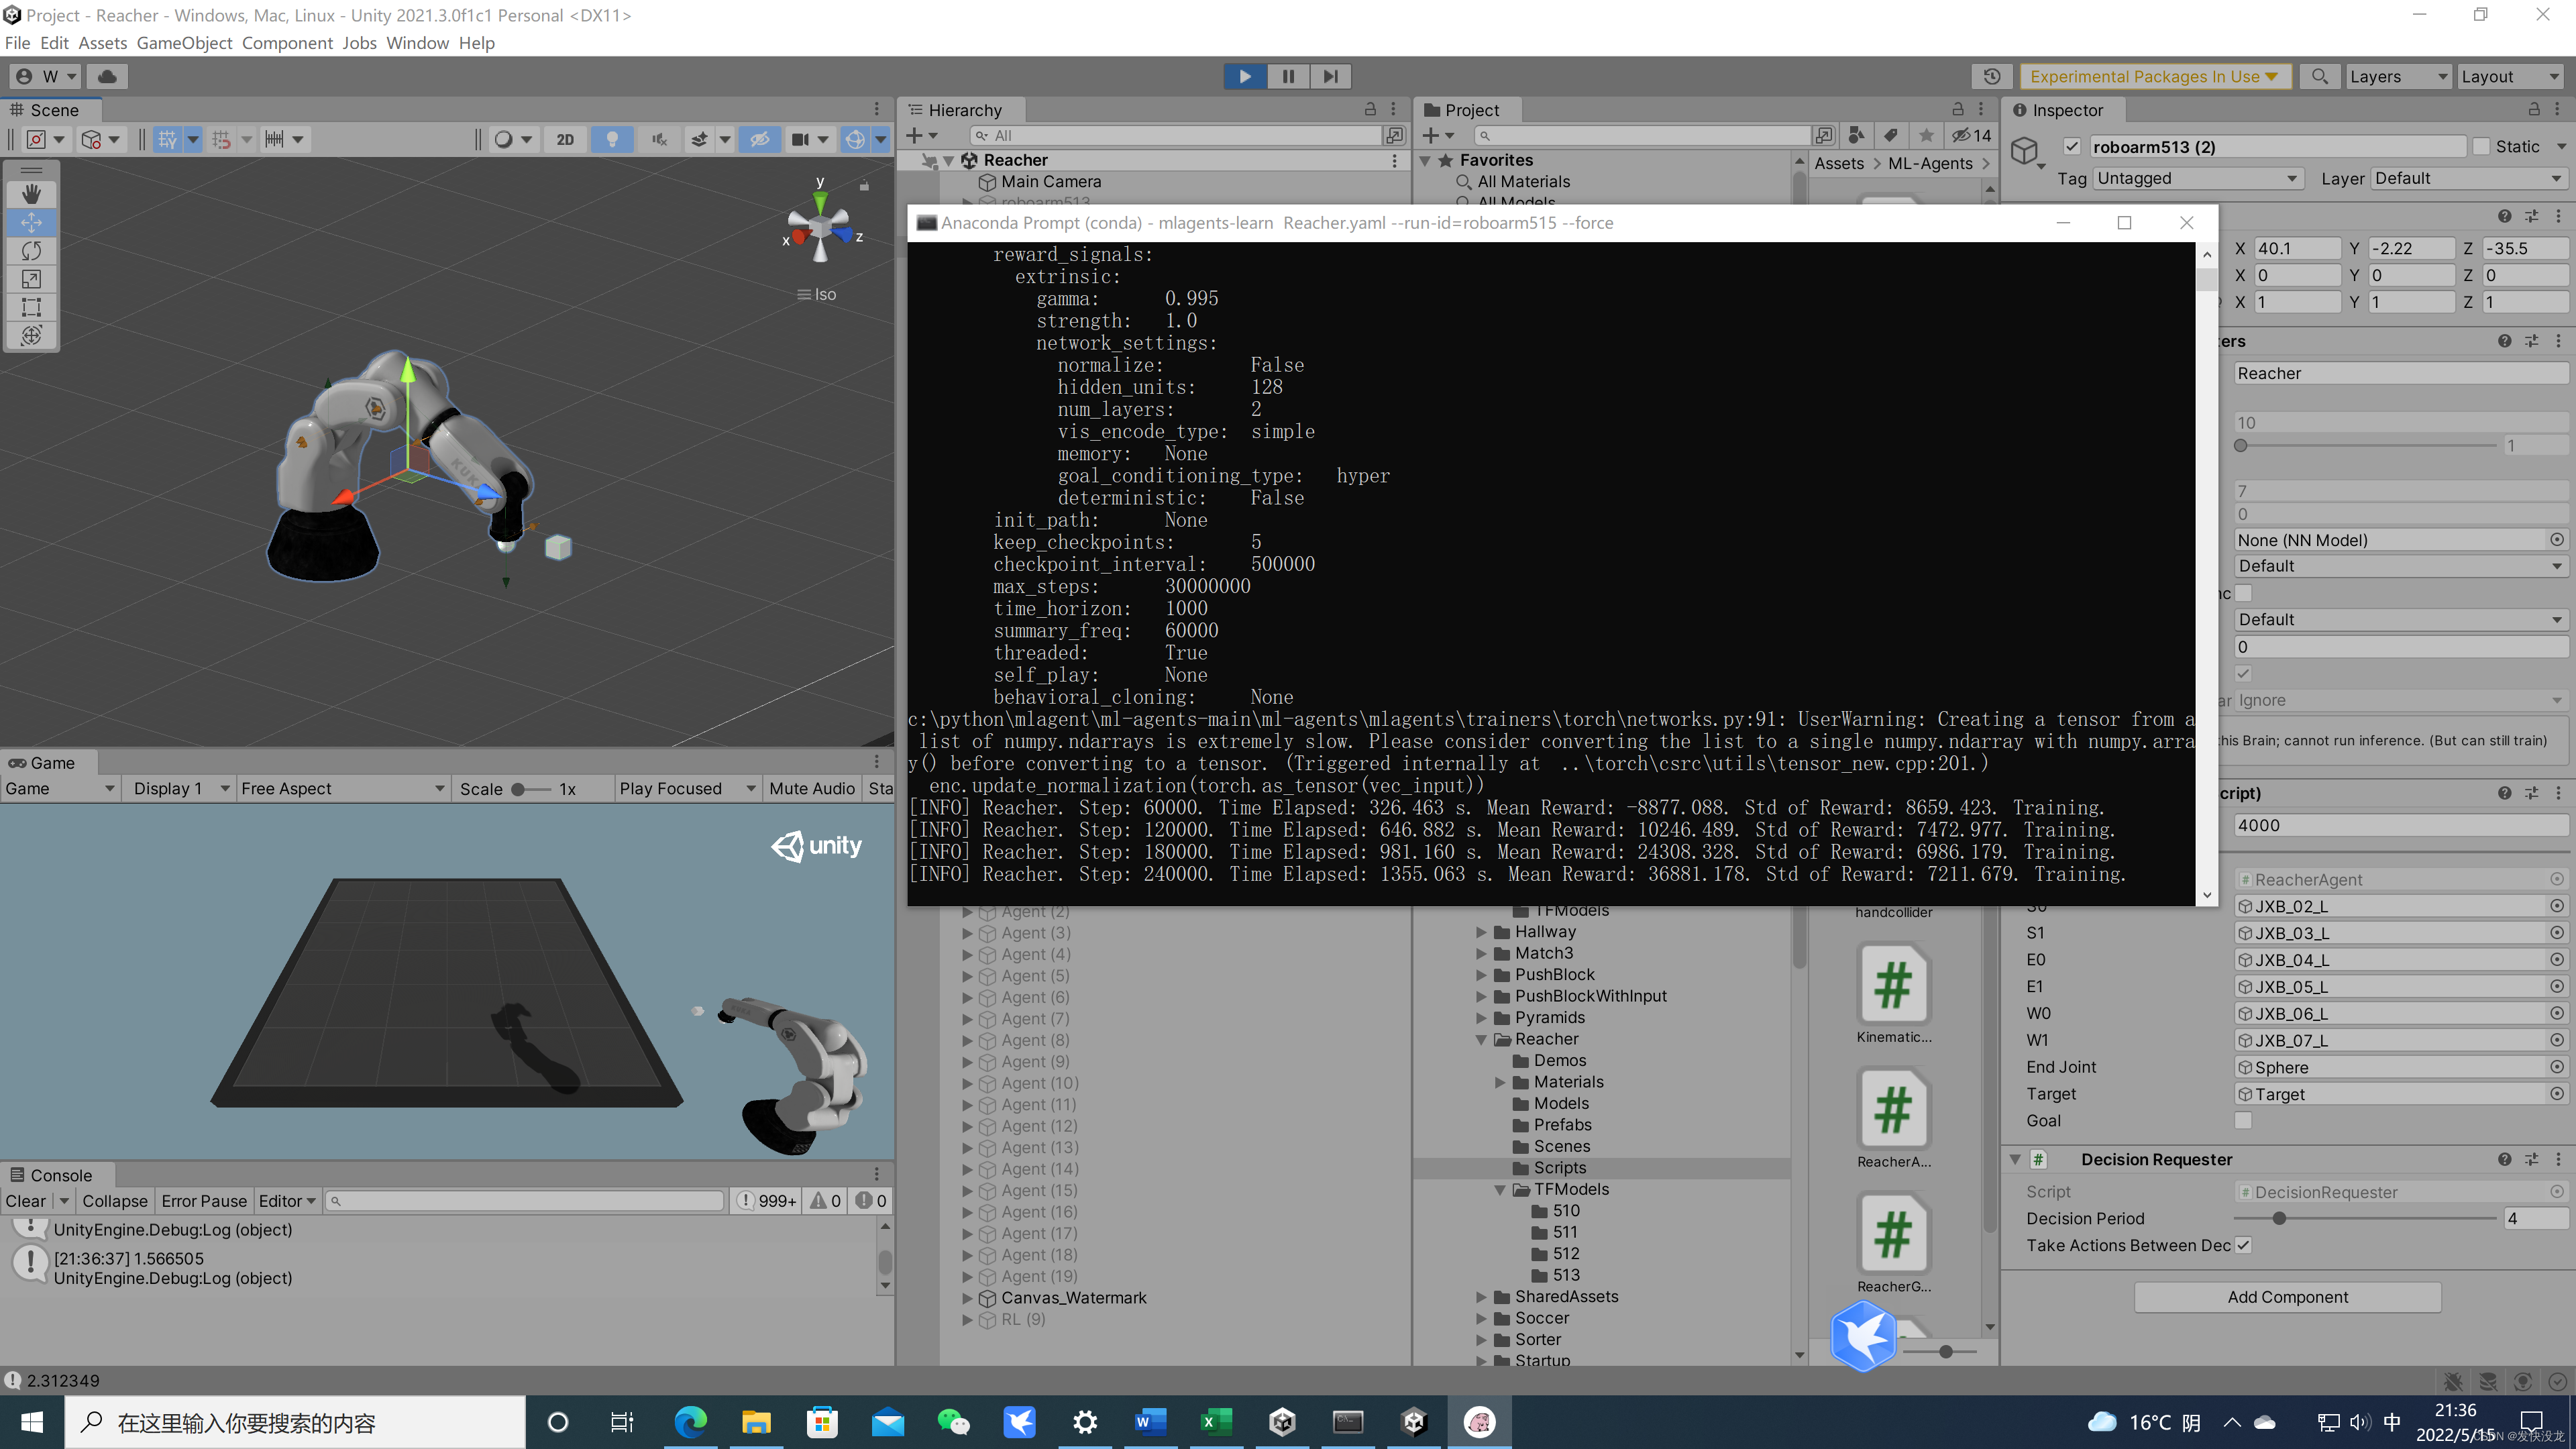Open Microsoft Edge from the taskbar

pyautogui.click(x=690, y=1422)
